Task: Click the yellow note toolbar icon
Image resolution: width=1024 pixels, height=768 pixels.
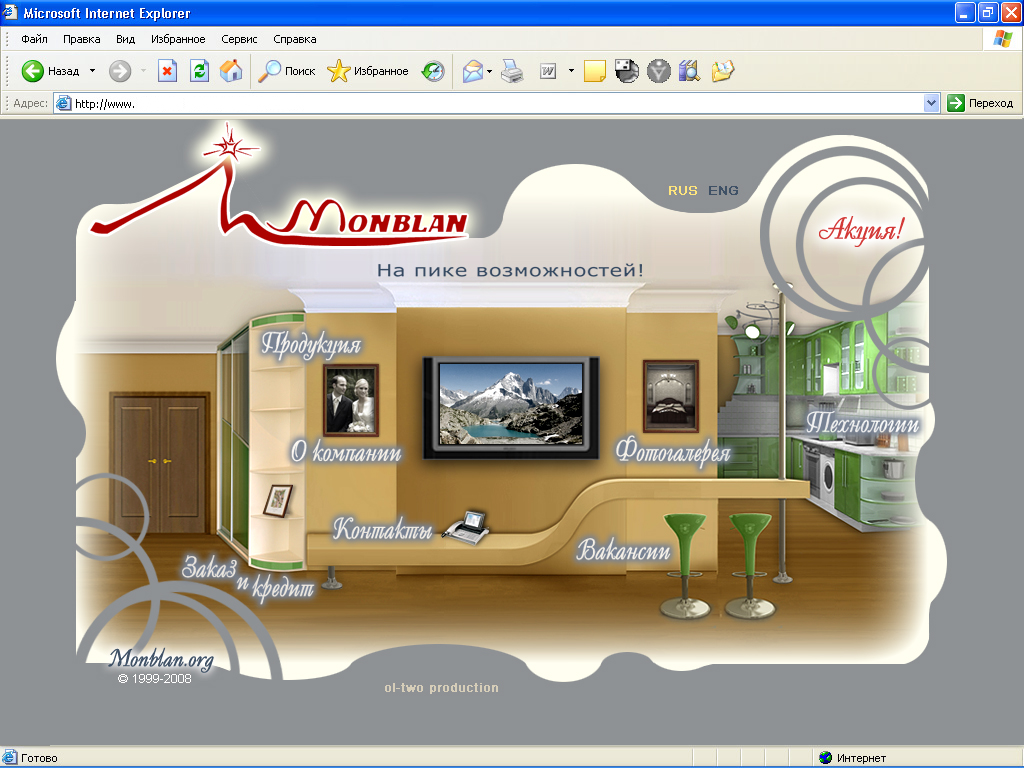Action: coord(594,71)
